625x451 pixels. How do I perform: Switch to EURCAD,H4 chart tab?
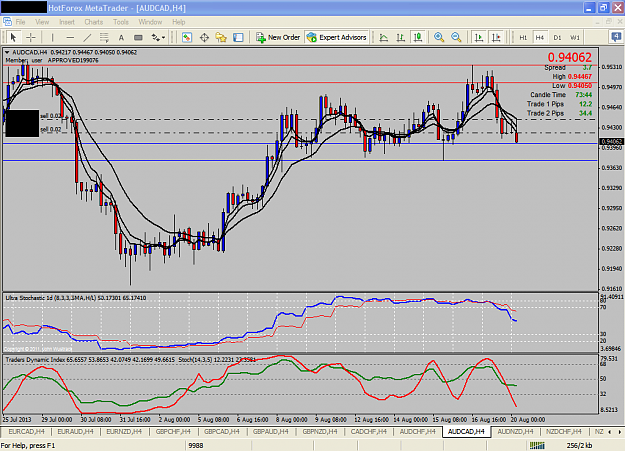[26, 431]
